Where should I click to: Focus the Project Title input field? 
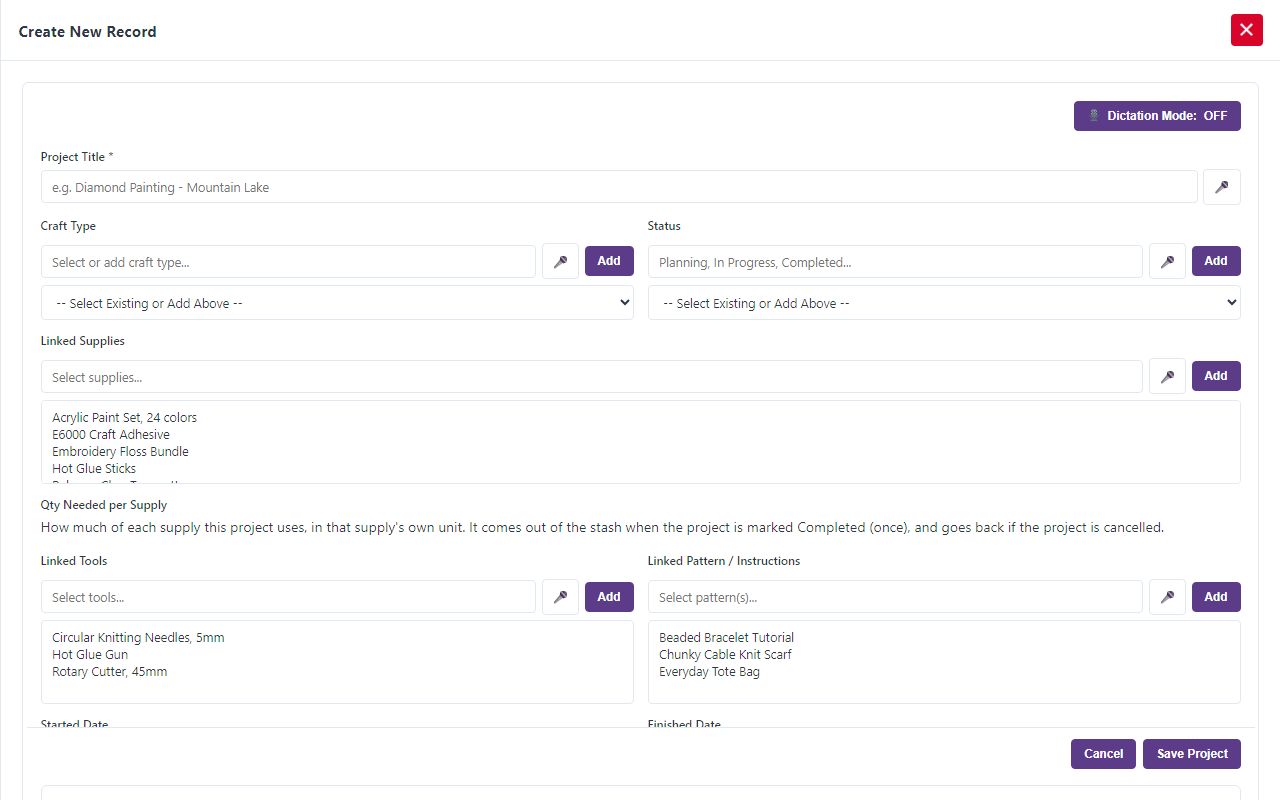(x=619, y=187)
